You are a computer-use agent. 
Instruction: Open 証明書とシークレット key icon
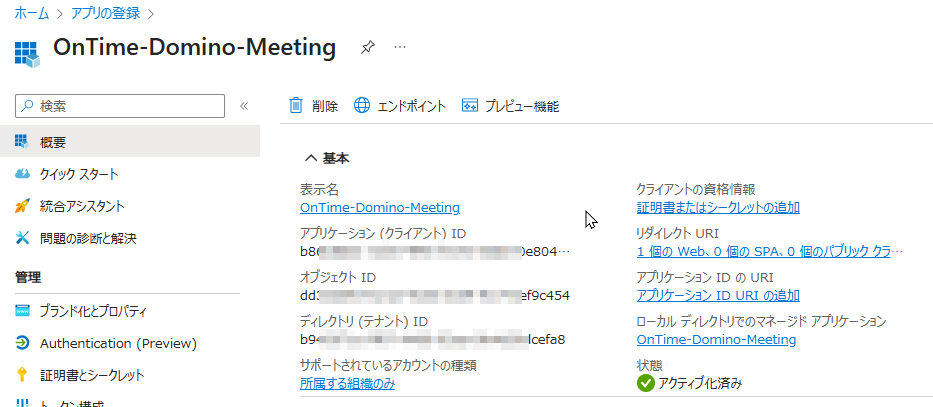22,375
